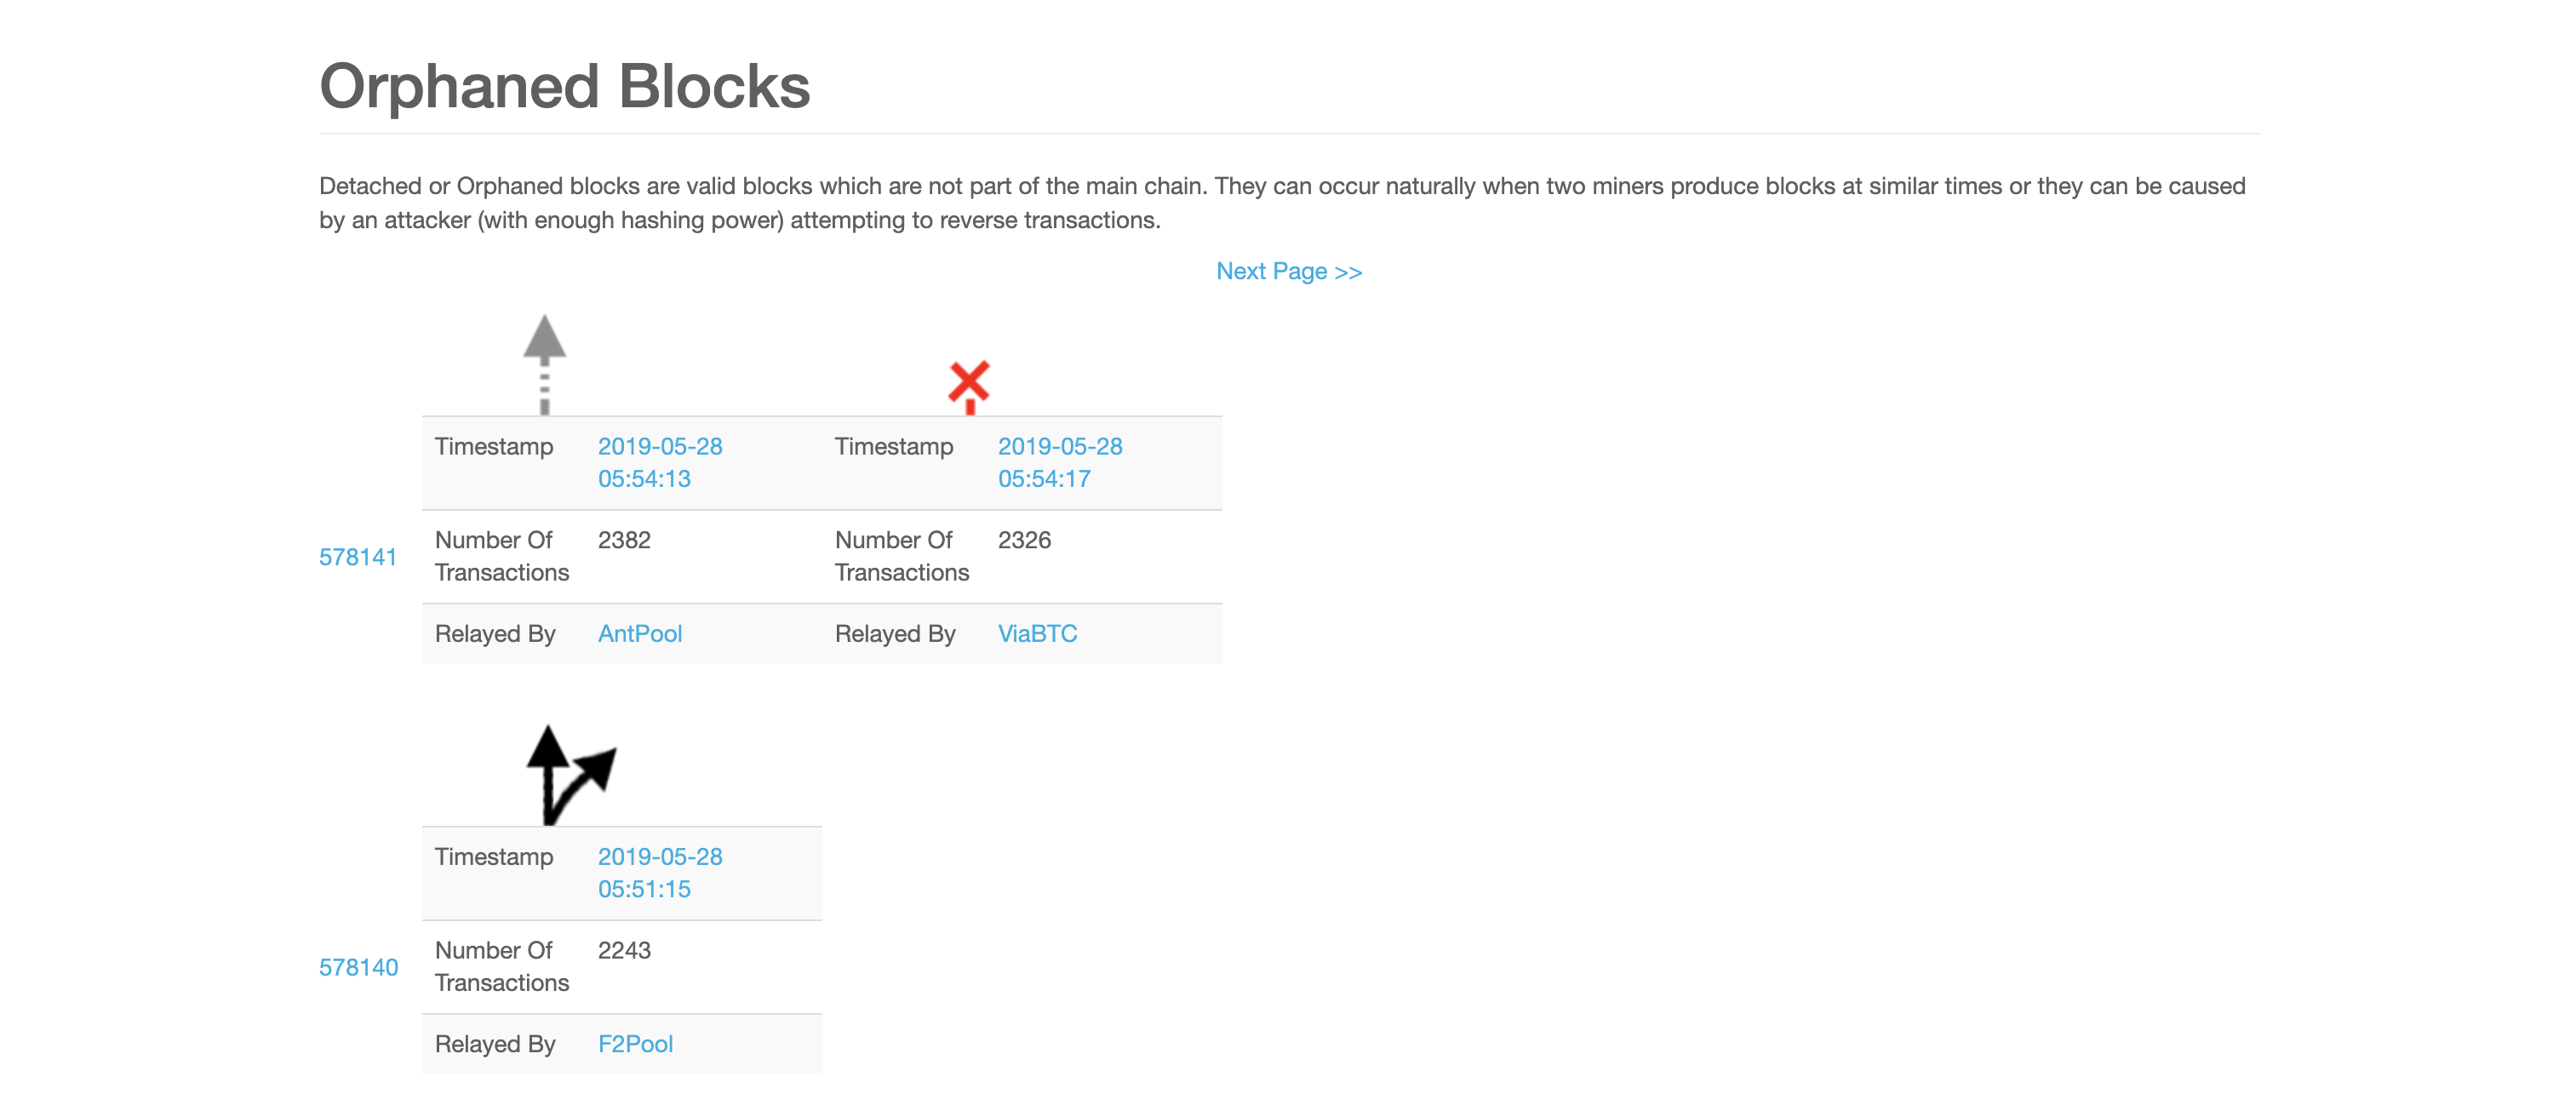Click the black forked arrows icon

click(570, 775)
